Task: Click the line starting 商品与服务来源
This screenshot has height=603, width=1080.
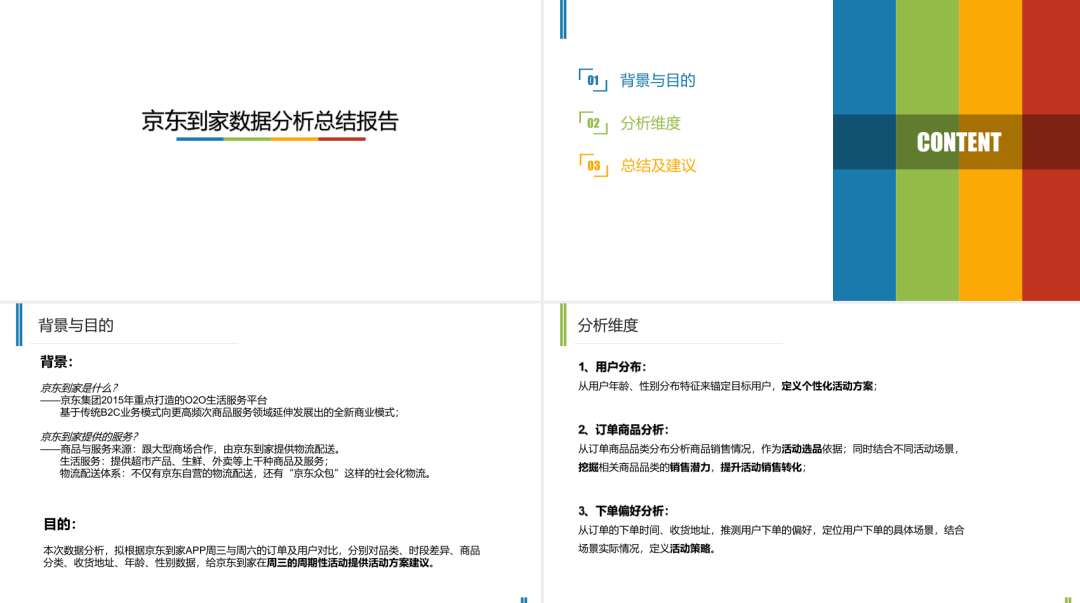Action: click(x=191, y=449)
